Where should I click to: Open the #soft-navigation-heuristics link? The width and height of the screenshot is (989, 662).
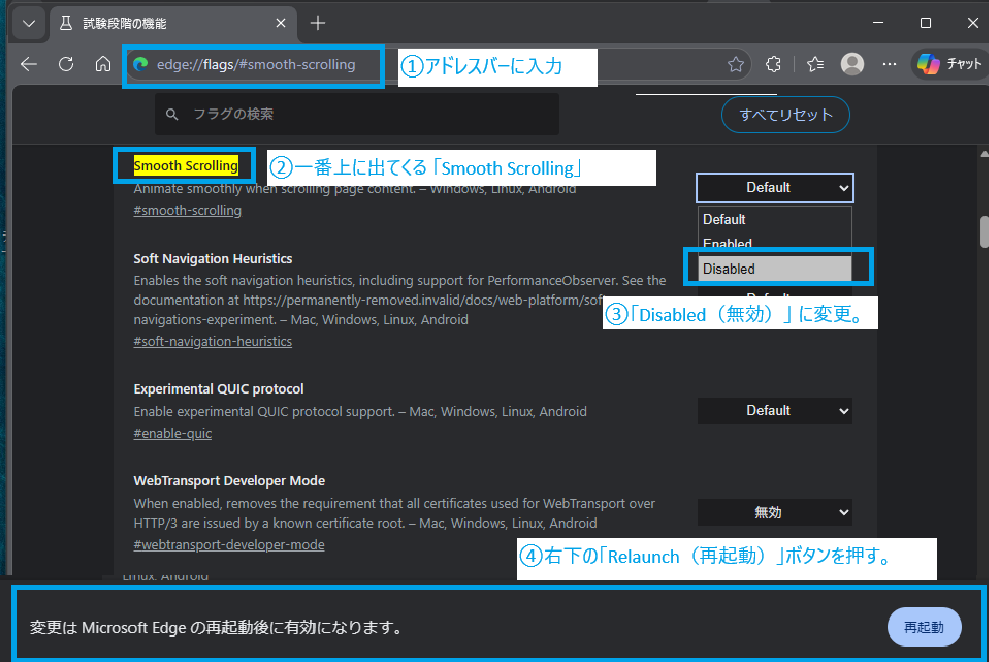pos(212,341)
